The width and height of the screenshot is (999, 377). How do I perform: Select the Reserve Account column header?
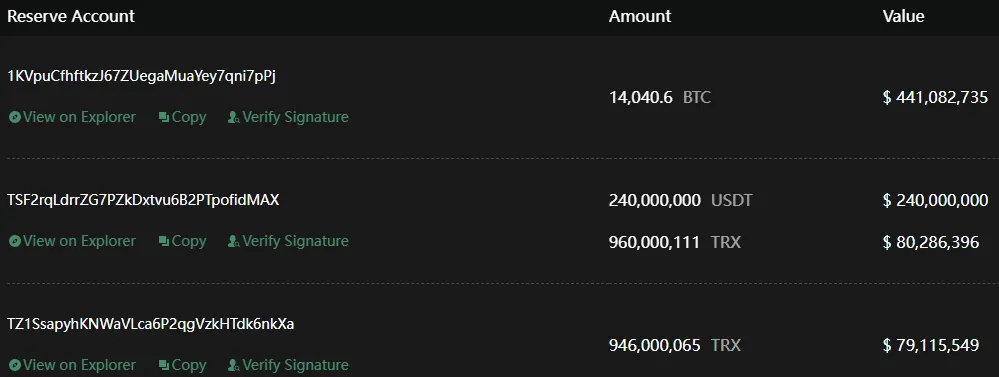71,17
